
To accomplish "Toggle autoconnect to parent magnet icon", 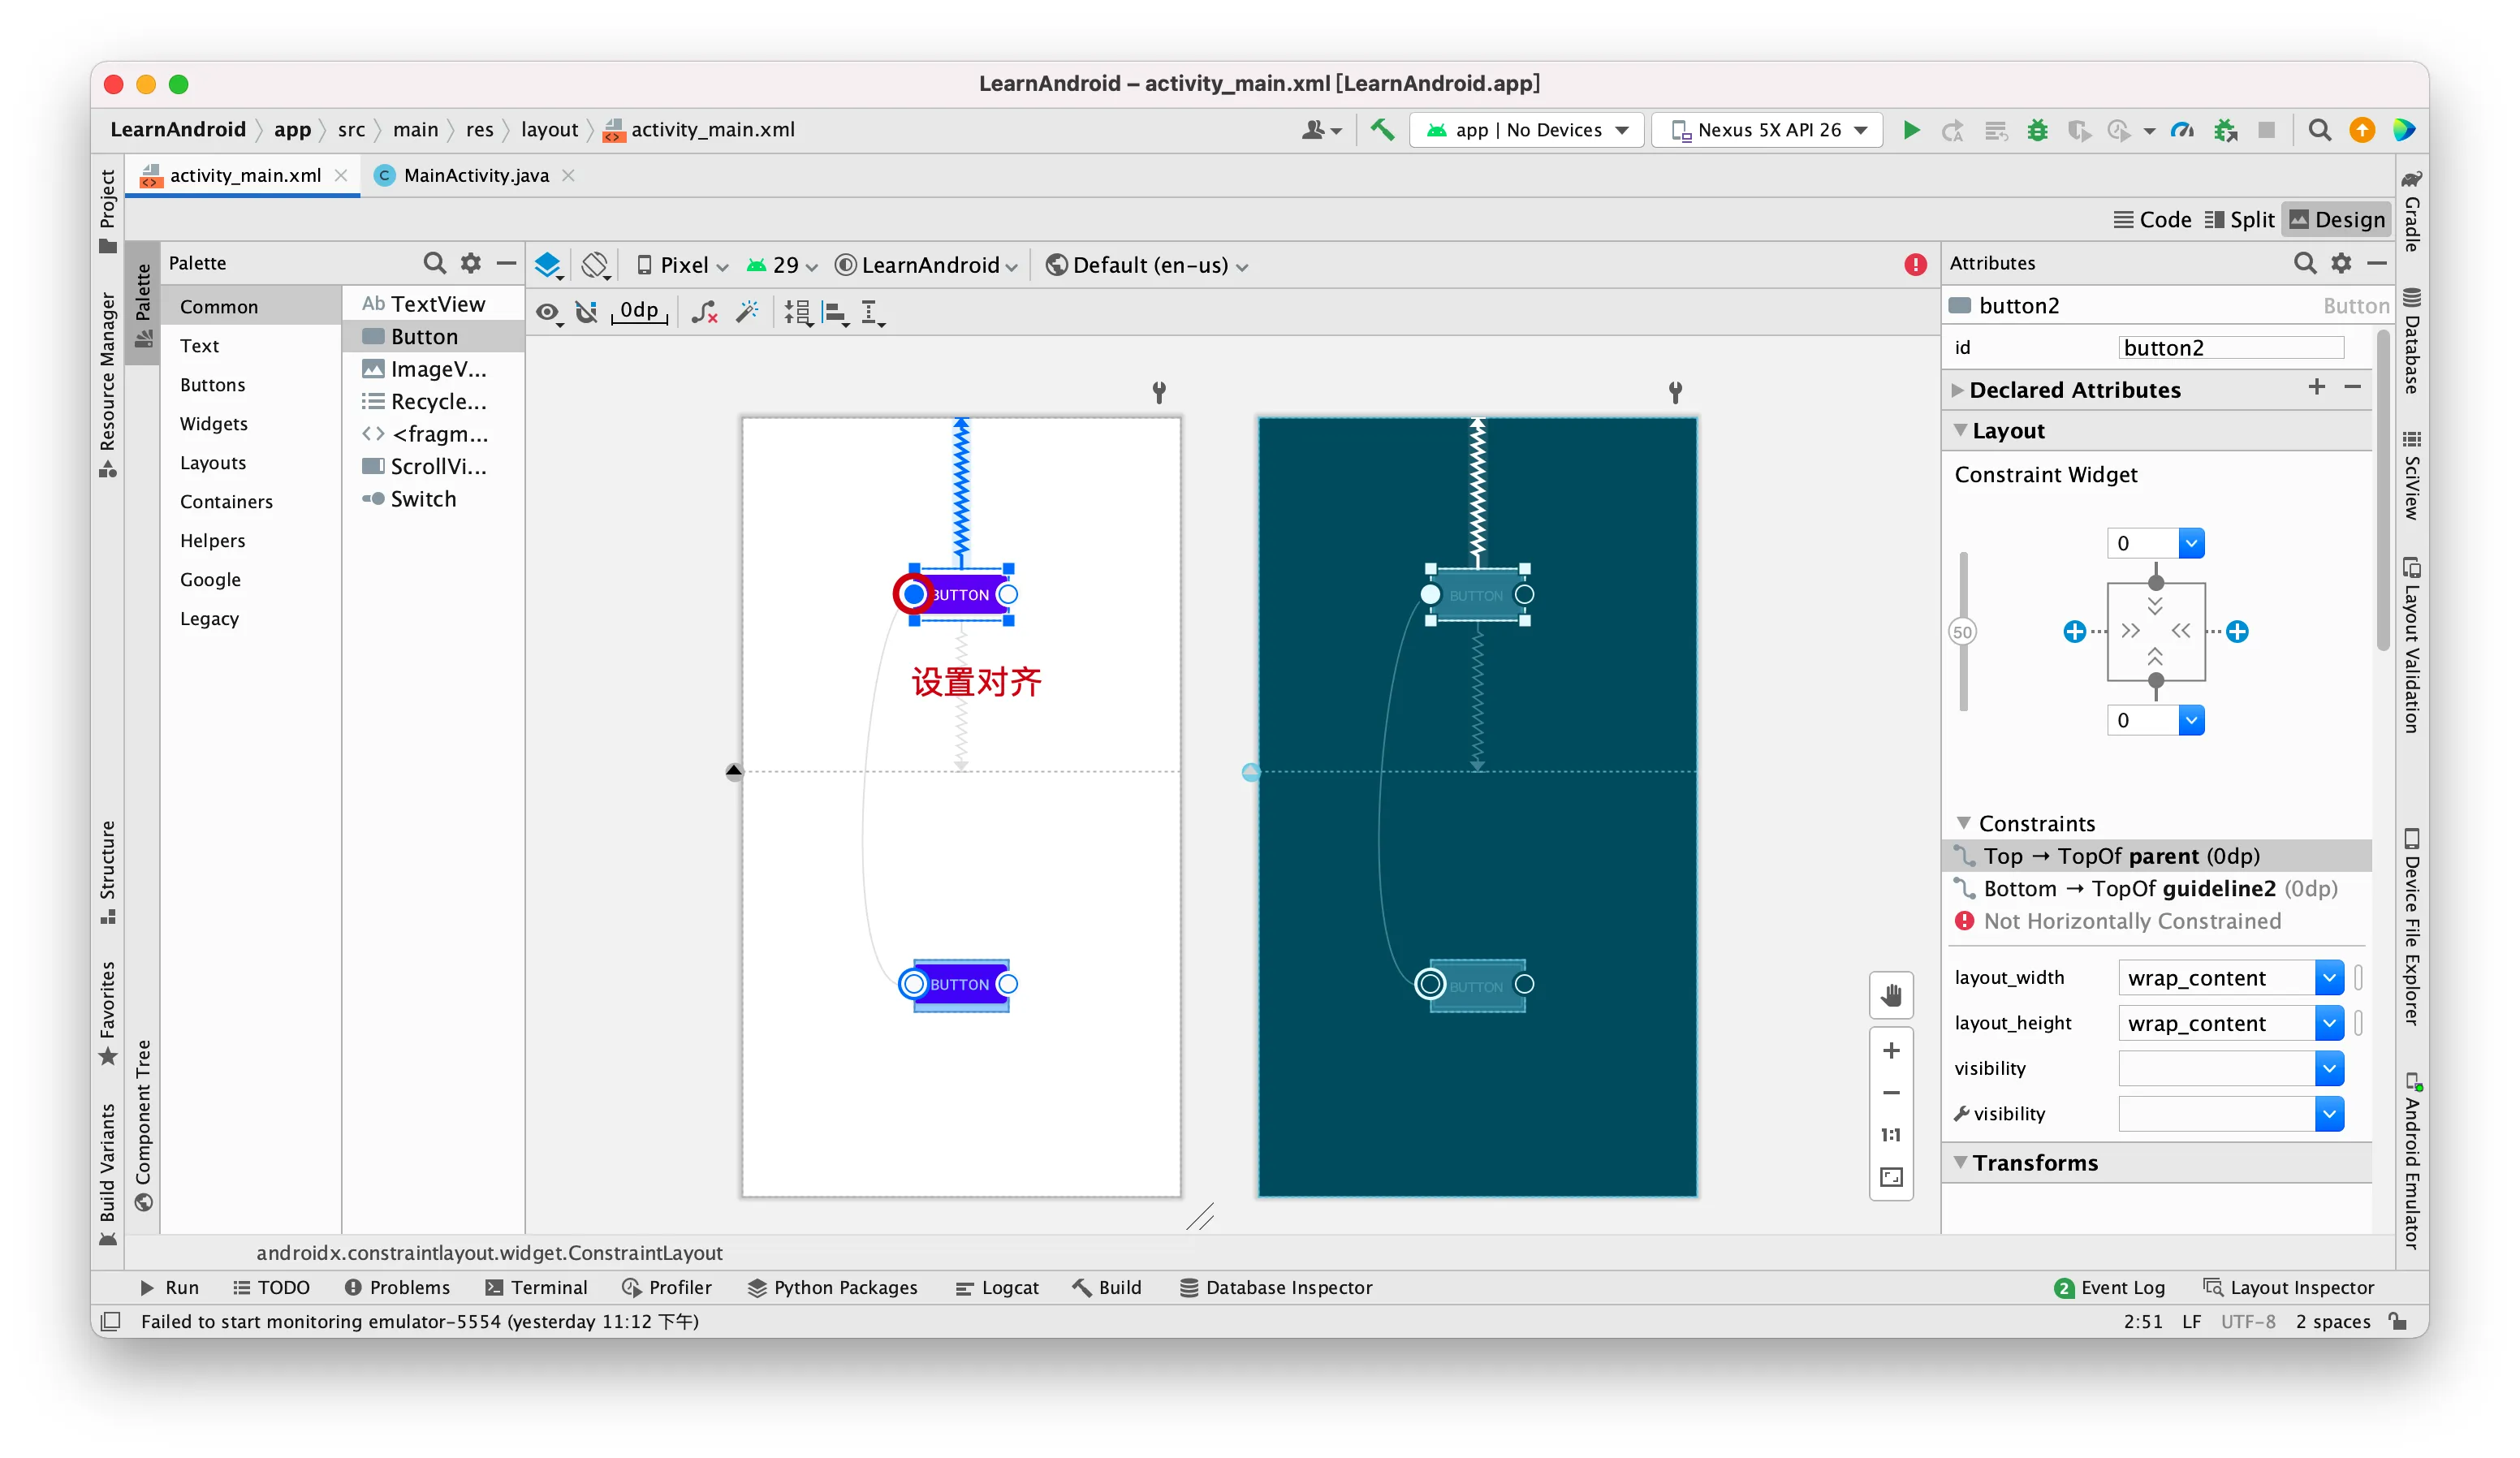I will 587,312.
